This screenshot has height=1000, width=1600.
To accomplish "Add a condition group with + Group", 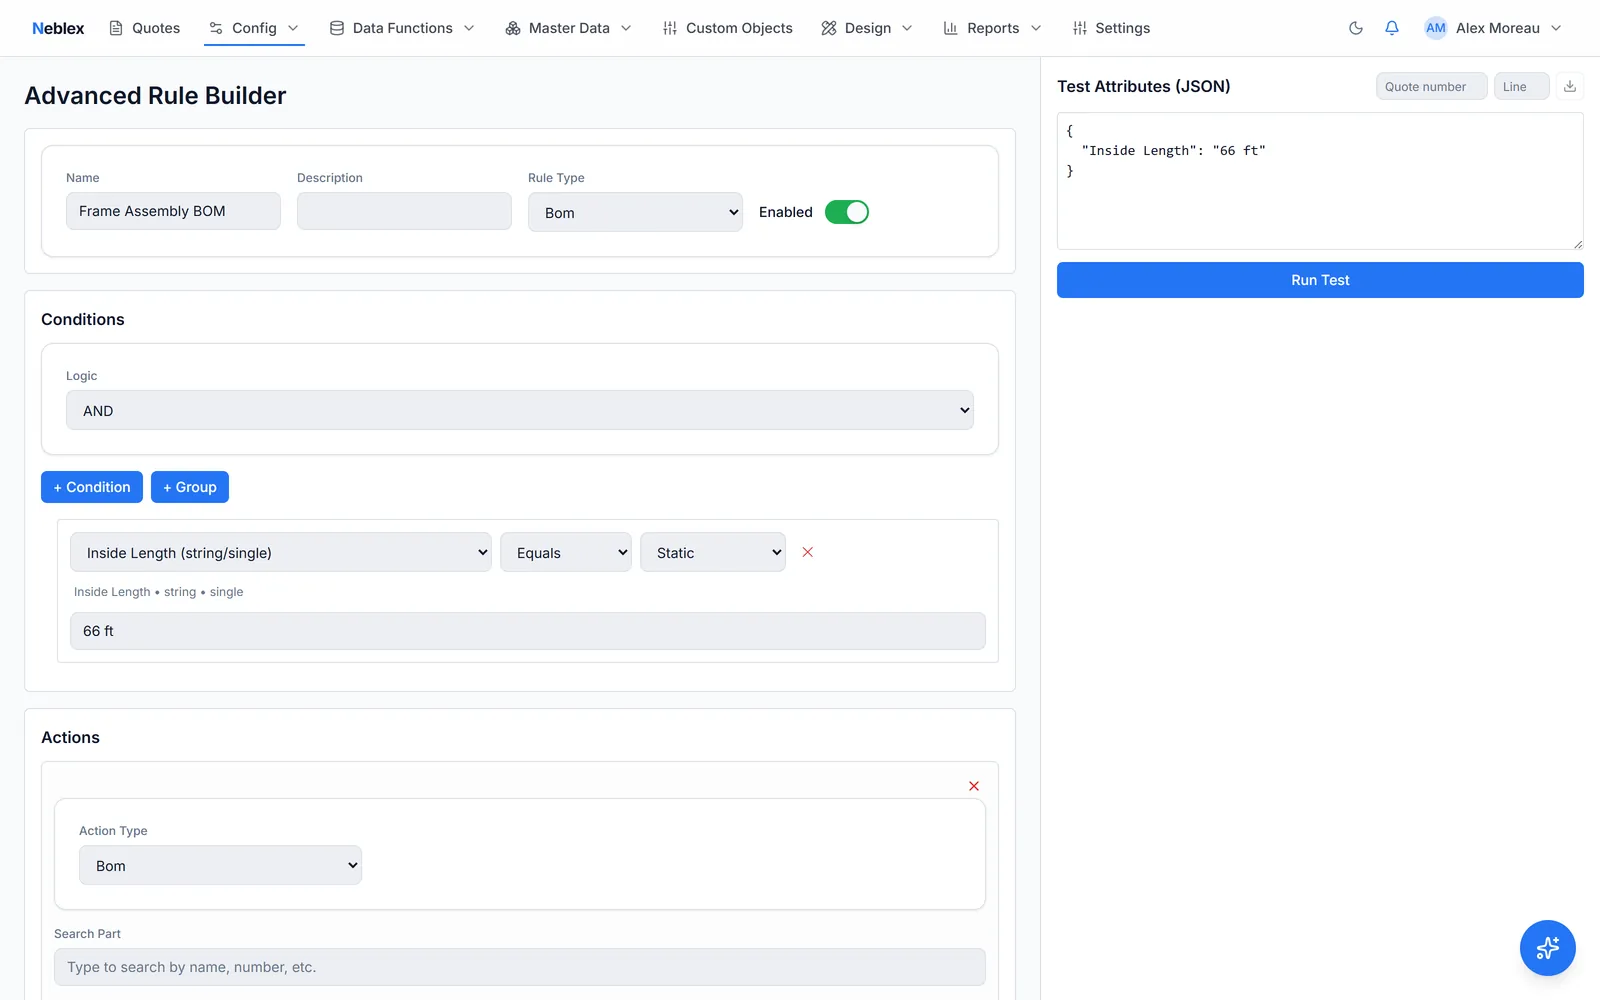I will coord(190,487).
